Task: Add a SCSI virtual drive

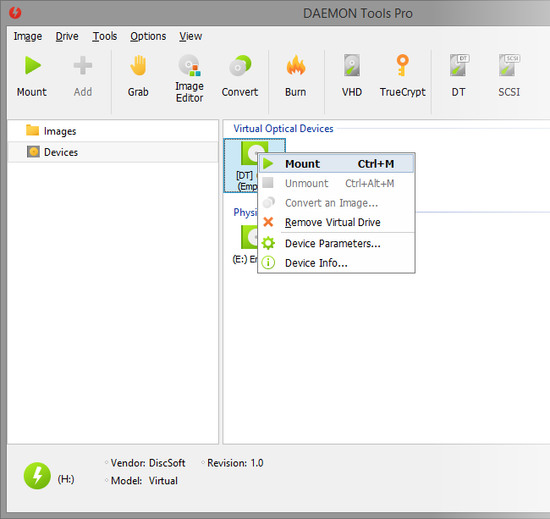Action: tap(509, 65)
